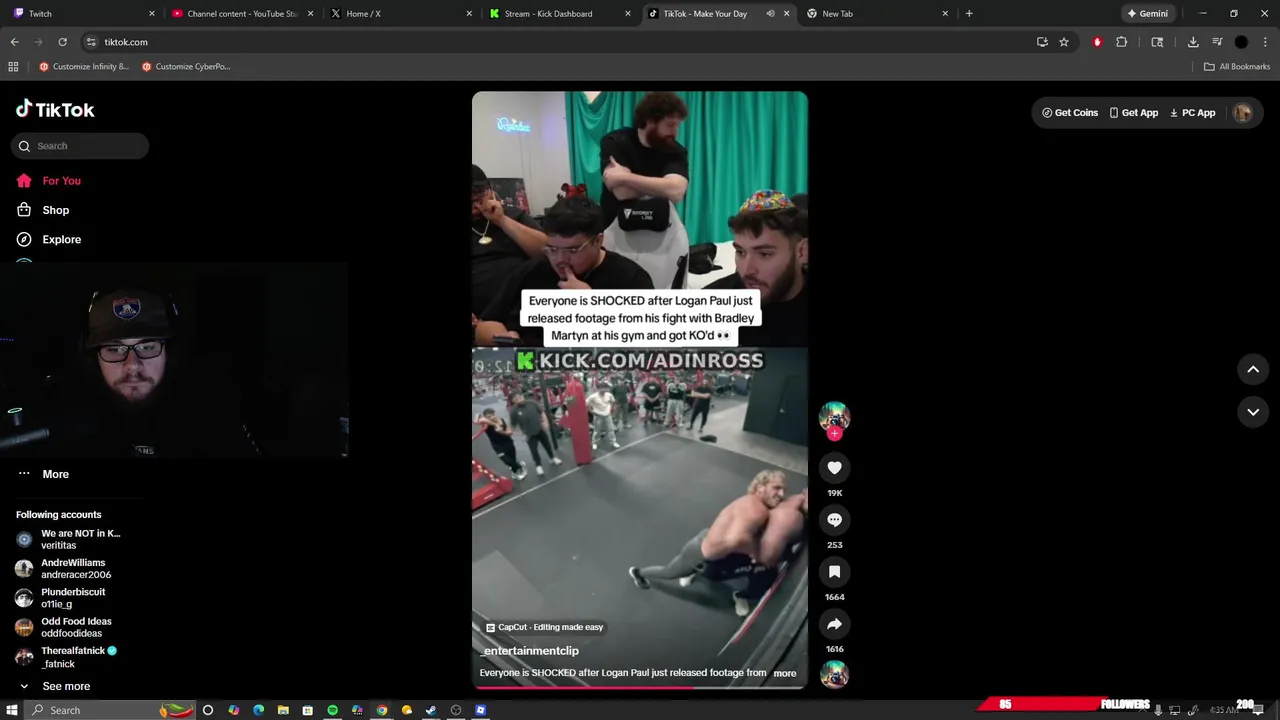Follow creator with red plus badge
This screenshot has width=1280, height=720.
[x=834, y=434]
